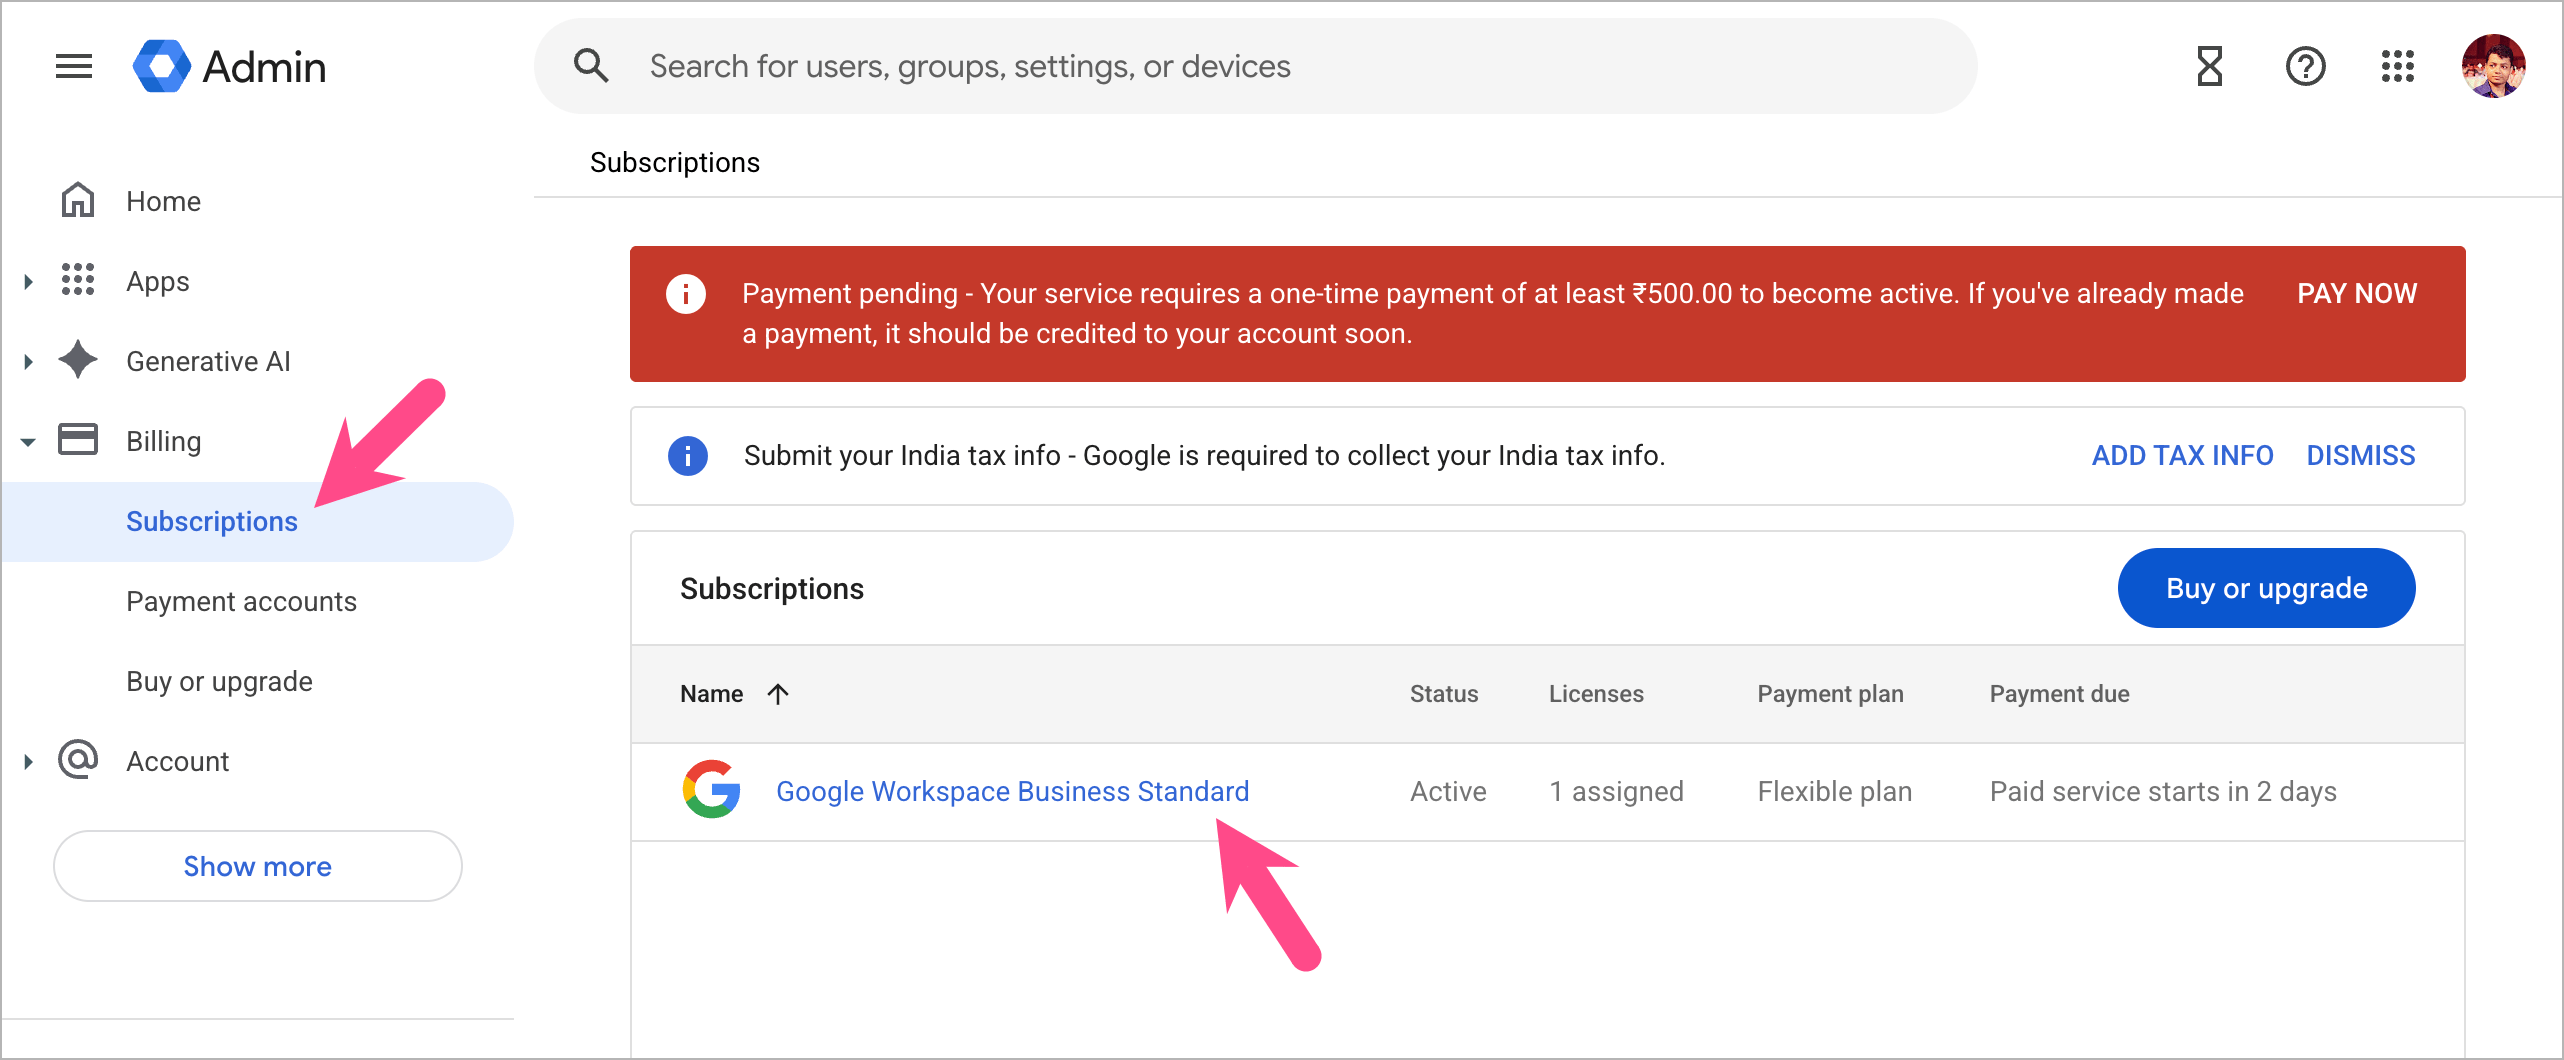Open Buy or upgrade in the sidebar

(x=219, y=681)
